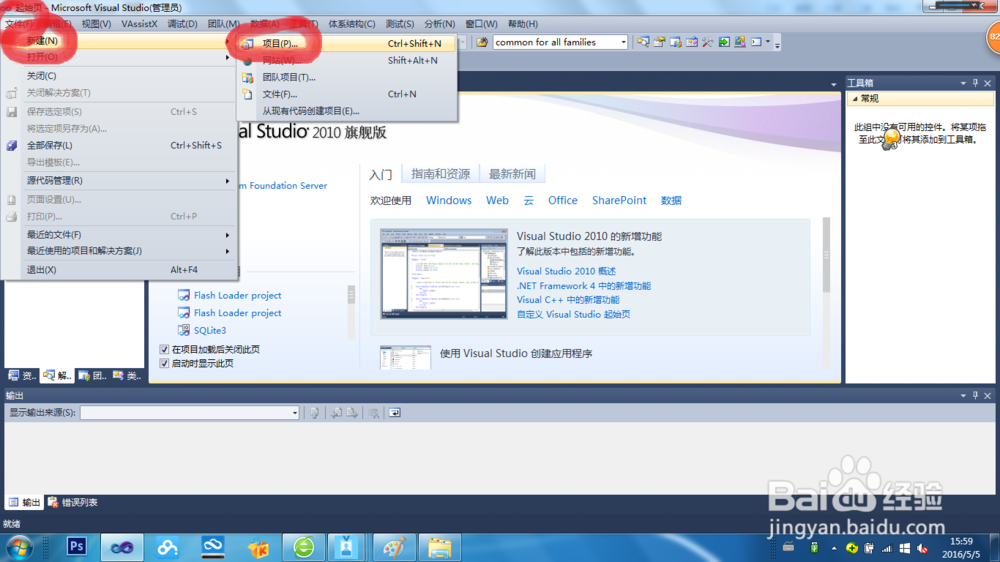The width and height of the screenshot is (1000, 562).
Task: Open the Paint palette icon in taskbar
Action: 394,547
